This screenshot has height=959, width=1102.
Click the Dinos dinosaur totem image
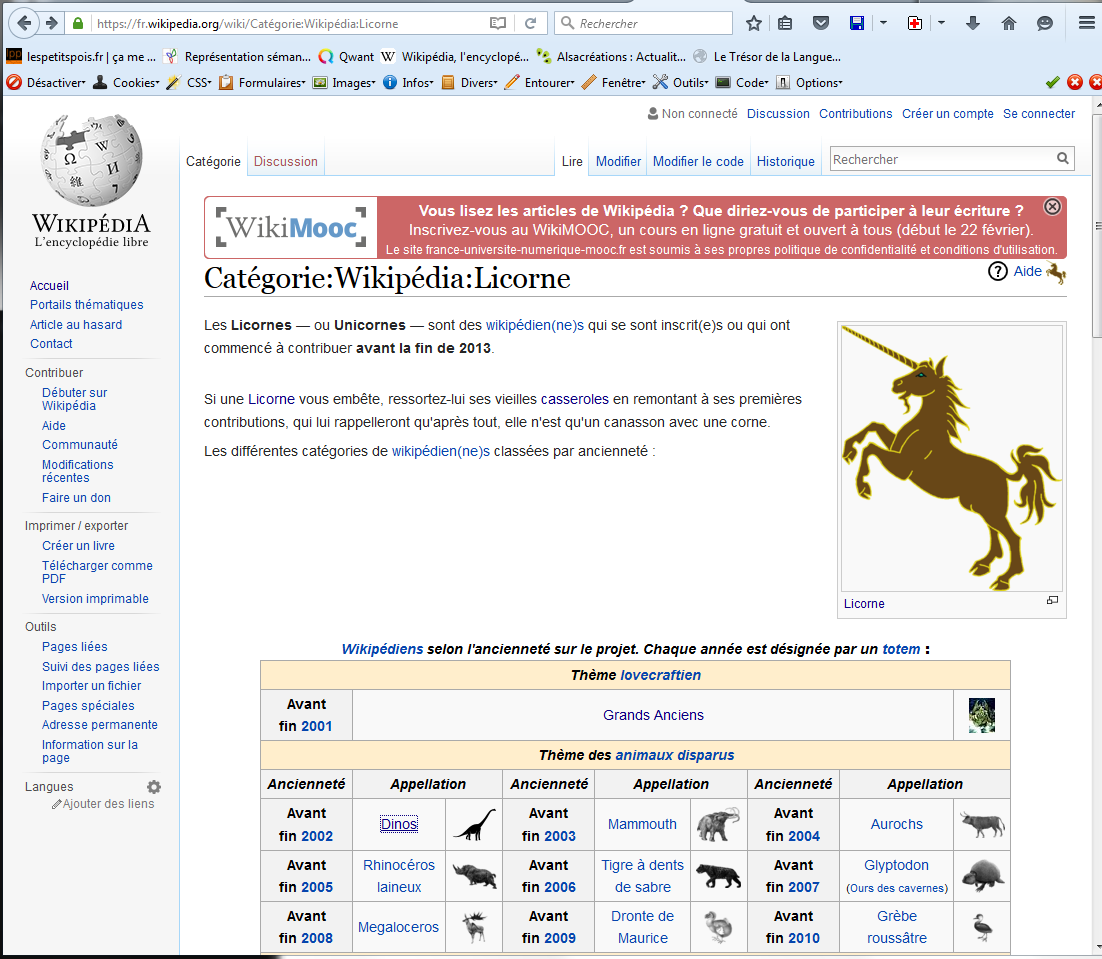(x=474, y=824)
